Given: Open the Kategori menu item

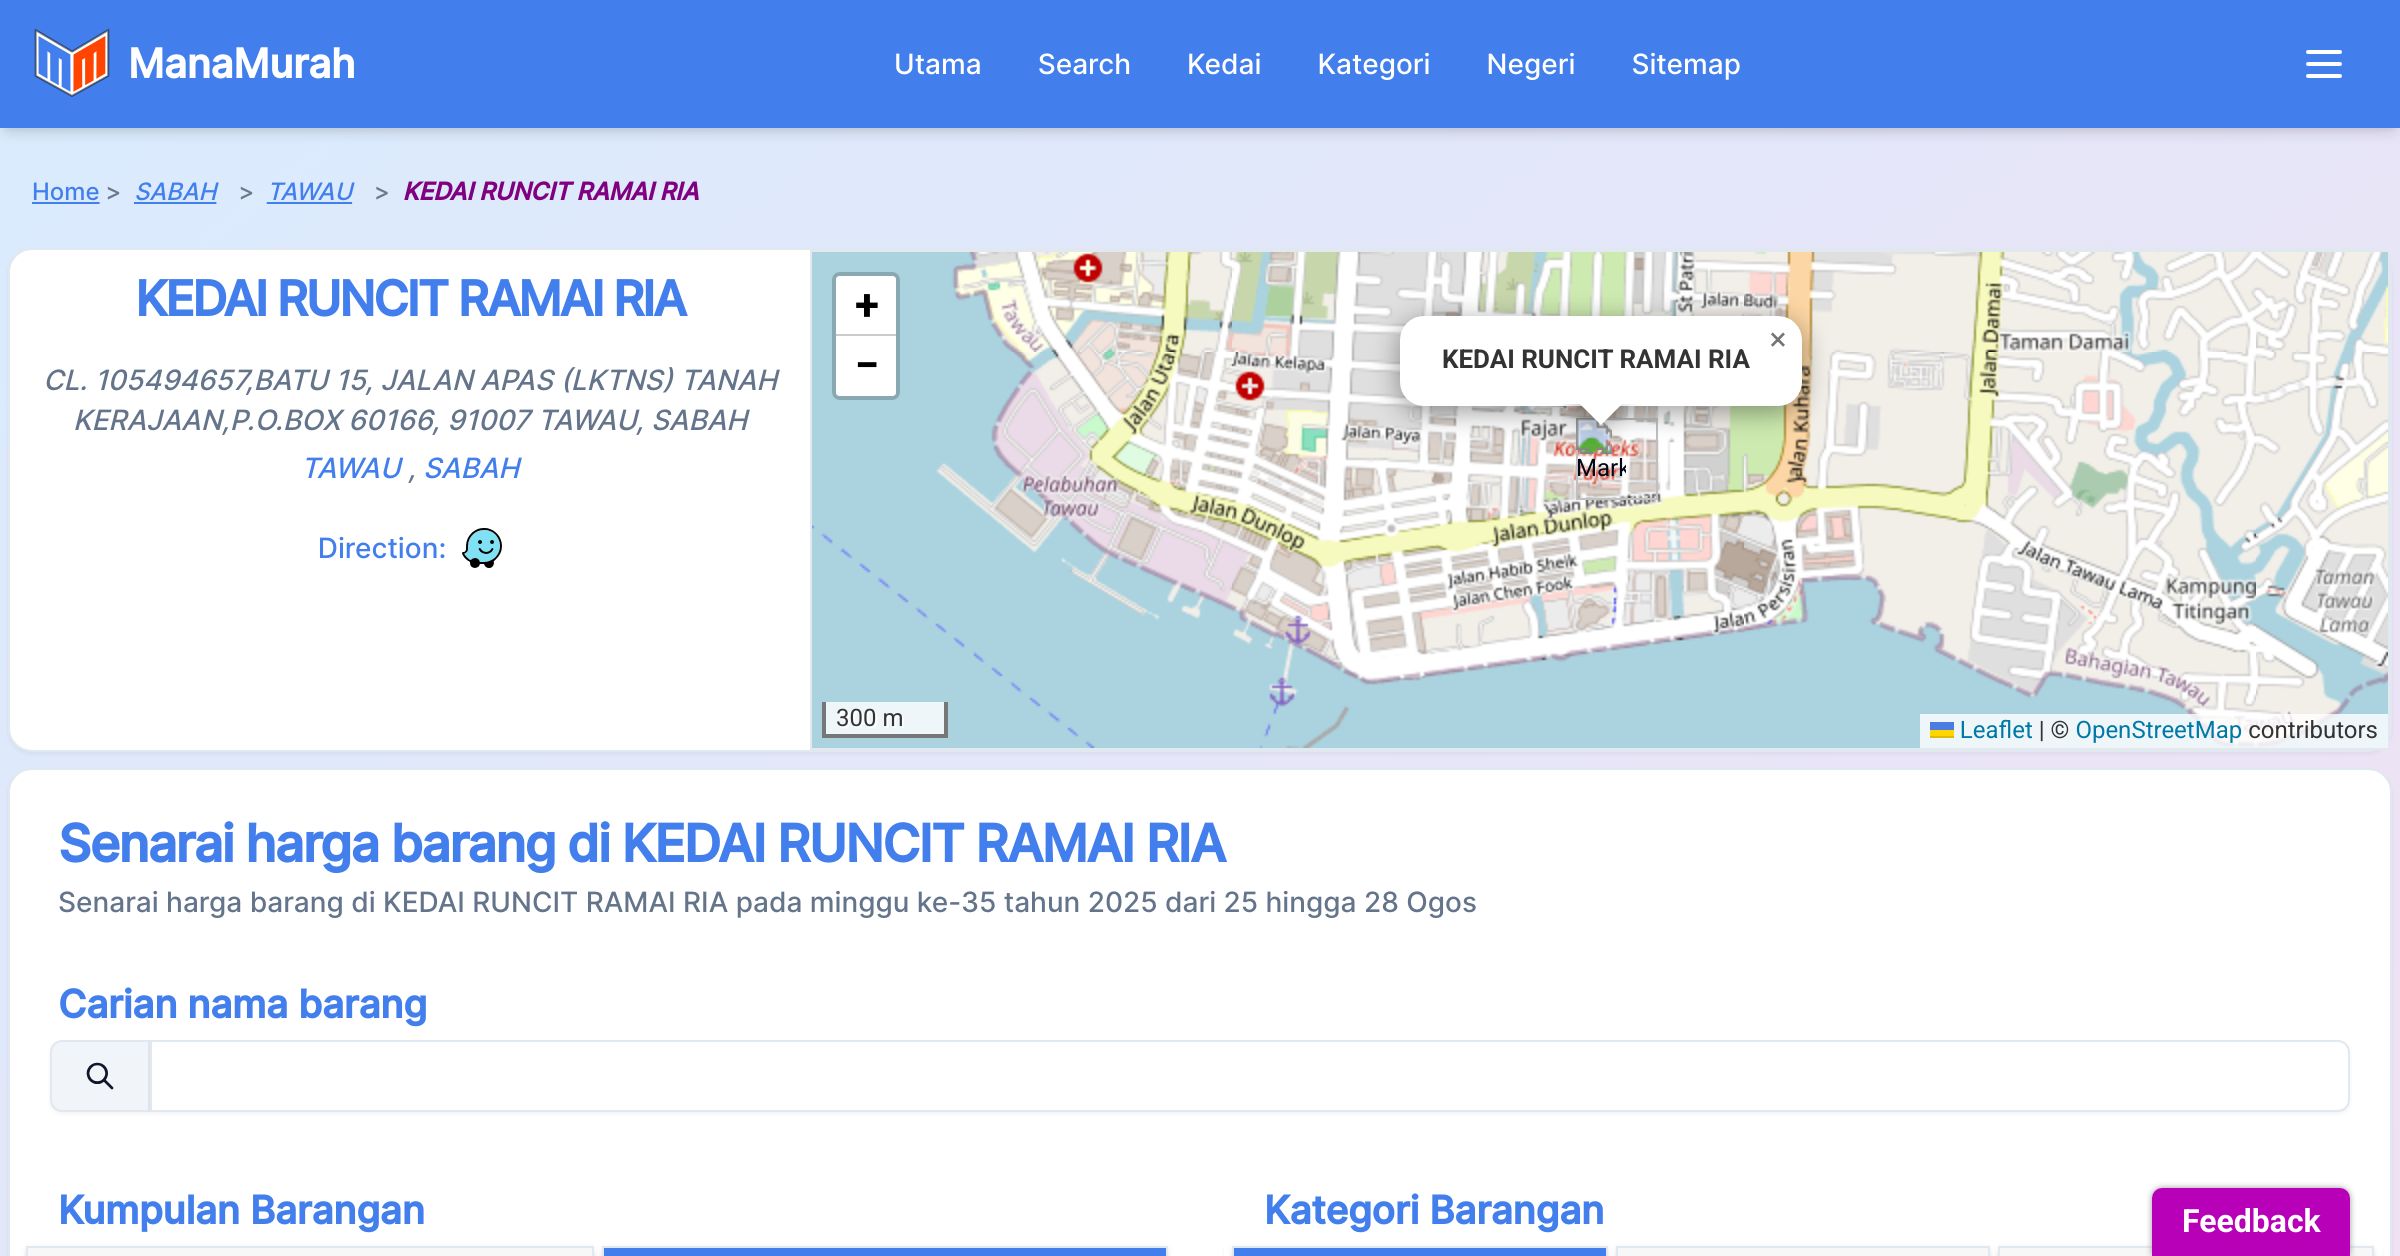Looking at the screenshot, I should point(1373,64).
